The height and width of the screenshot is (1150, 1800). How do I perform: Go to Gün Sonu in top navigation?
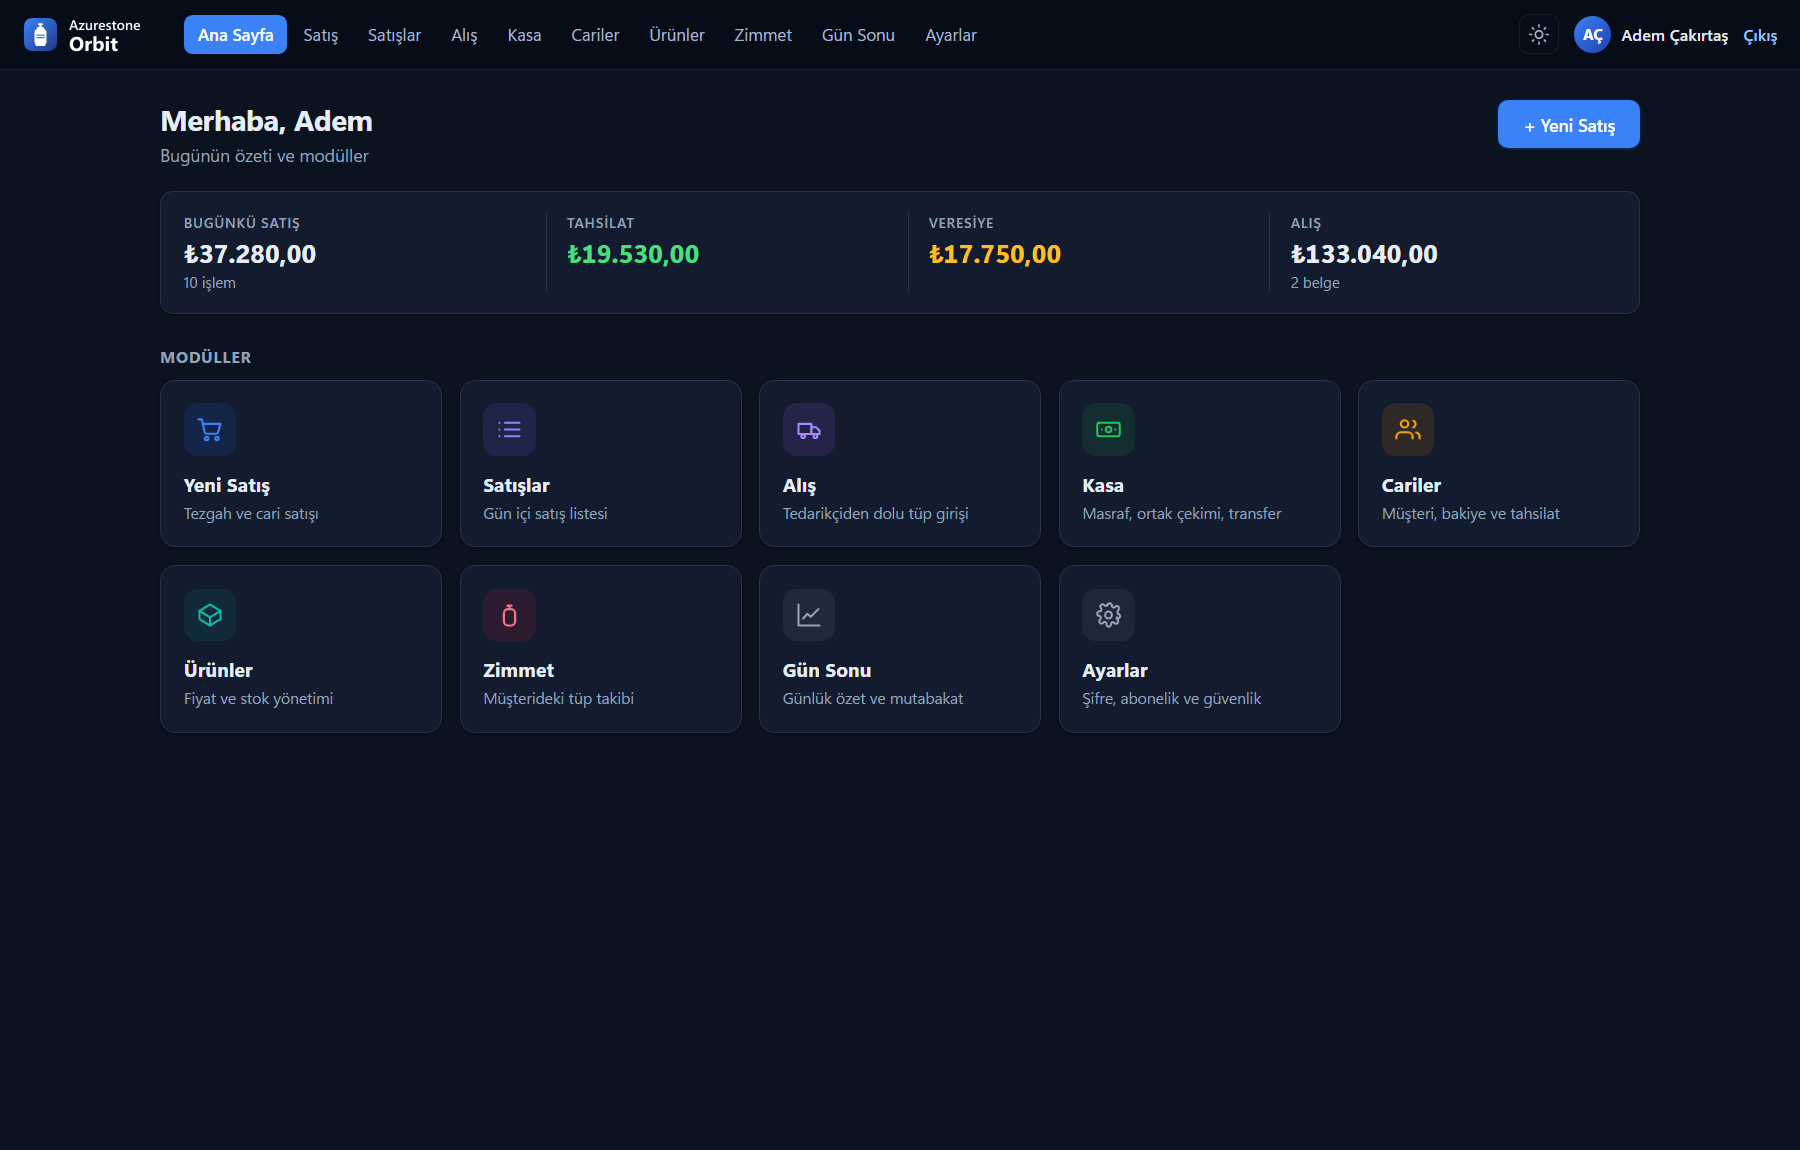click(858, 35)
